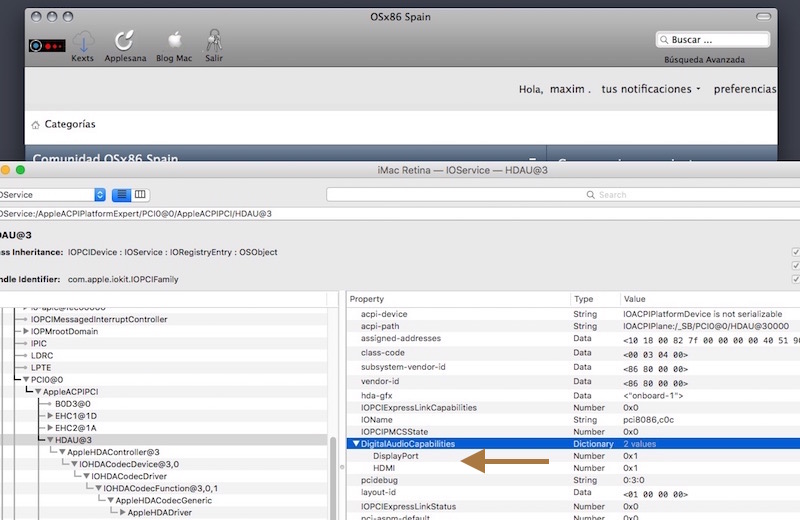800x520 pixels.
Task: Switch to column view in IORegistryExplorer
Action: 140,194
